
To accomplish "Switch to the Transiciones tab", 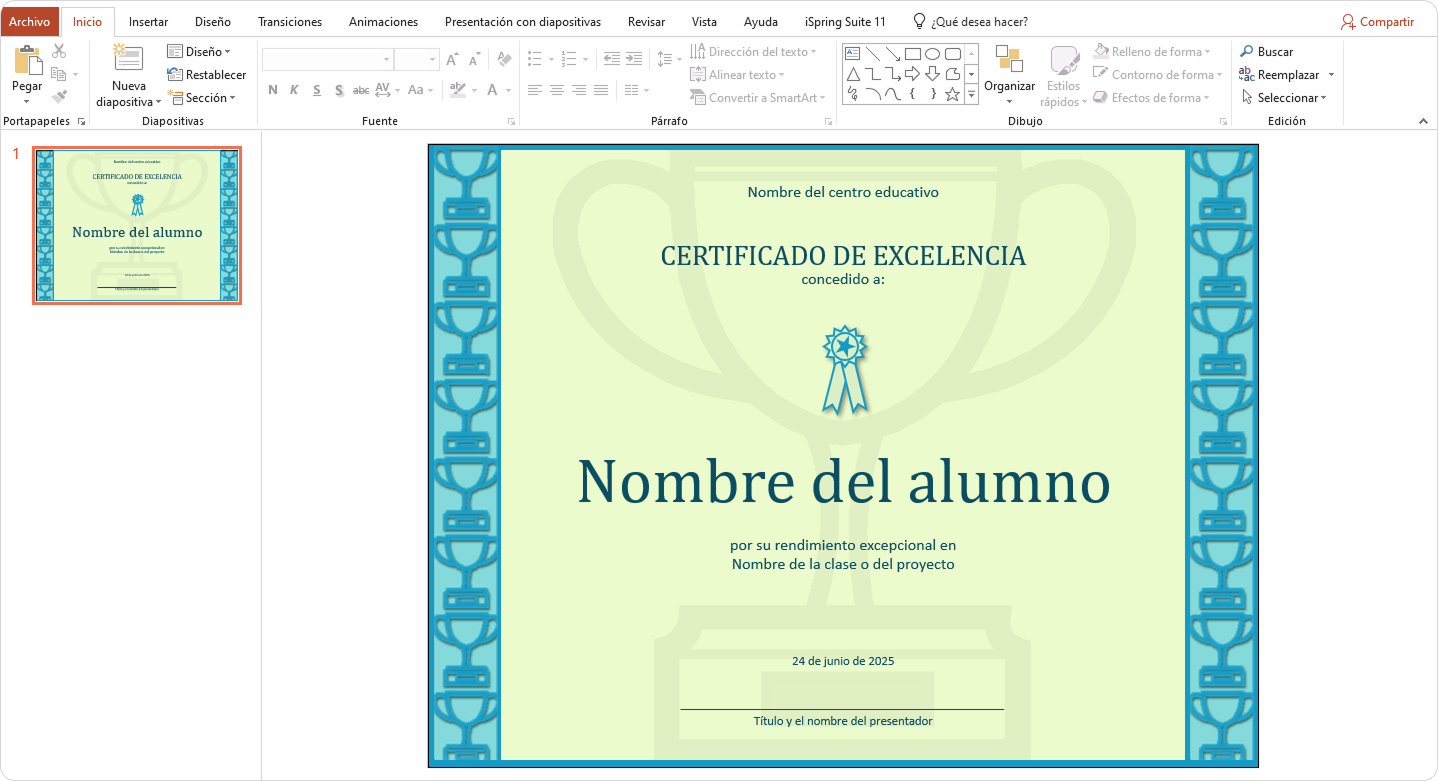I will tap(289, 22).
